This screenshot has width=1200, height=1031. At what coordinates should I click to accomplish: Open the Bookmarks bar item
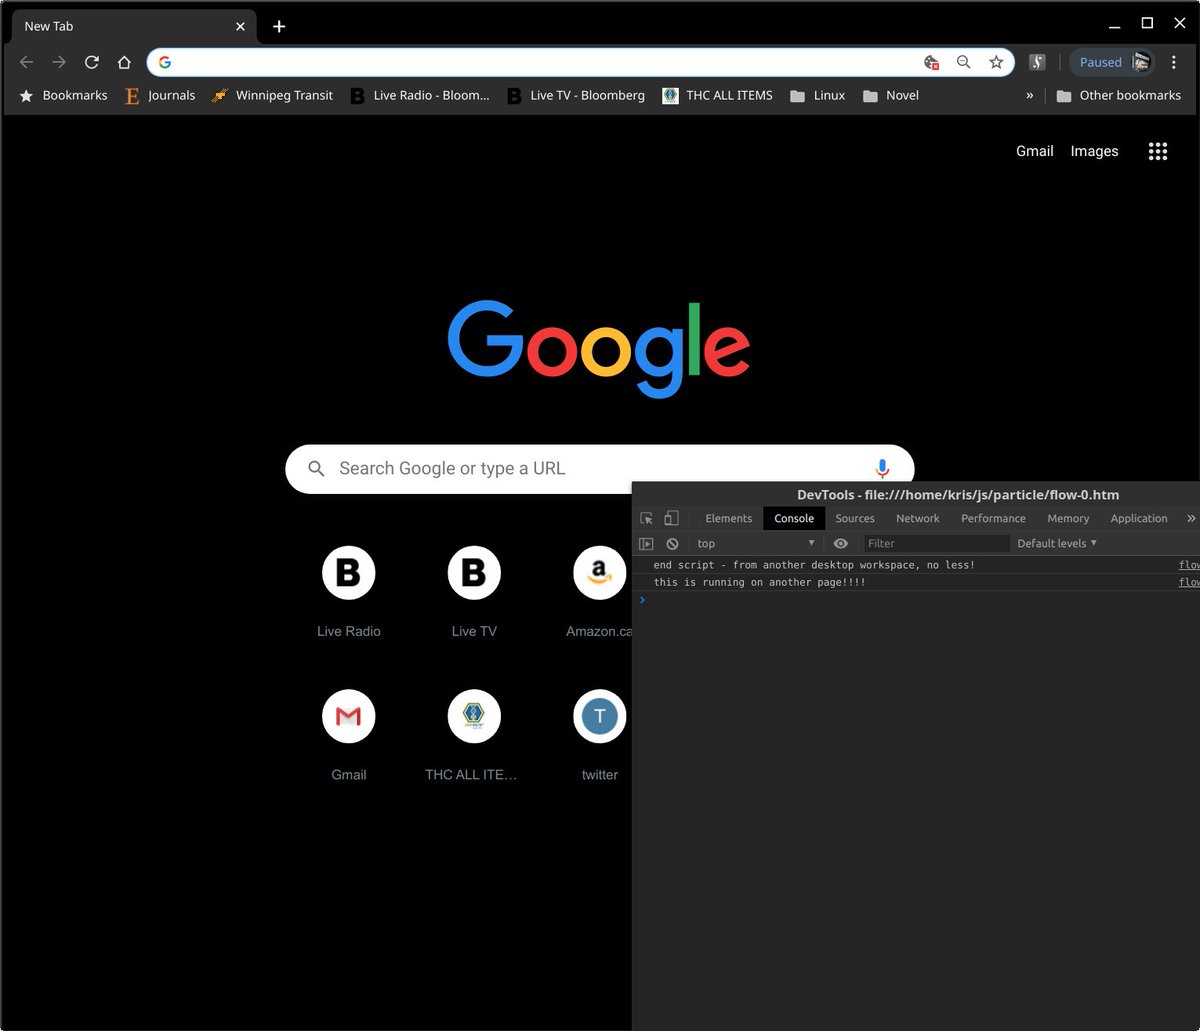pyautogui.click(x=63, y=95)
